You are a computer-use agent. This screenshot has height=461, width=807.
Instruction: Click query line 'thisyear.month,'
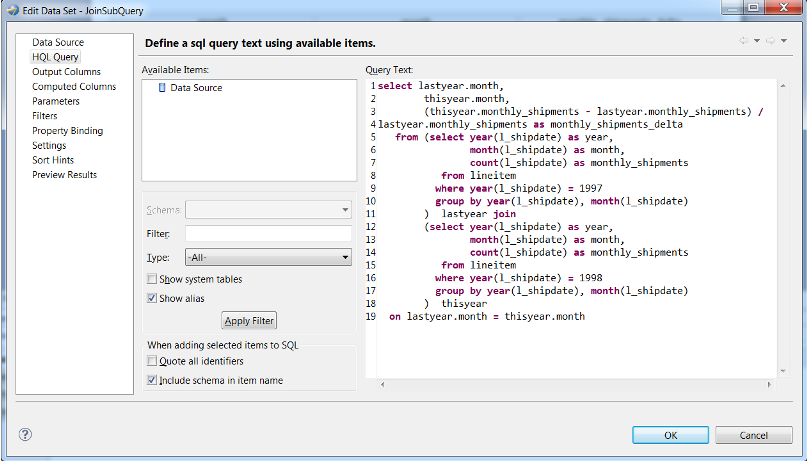click(466, 99)
